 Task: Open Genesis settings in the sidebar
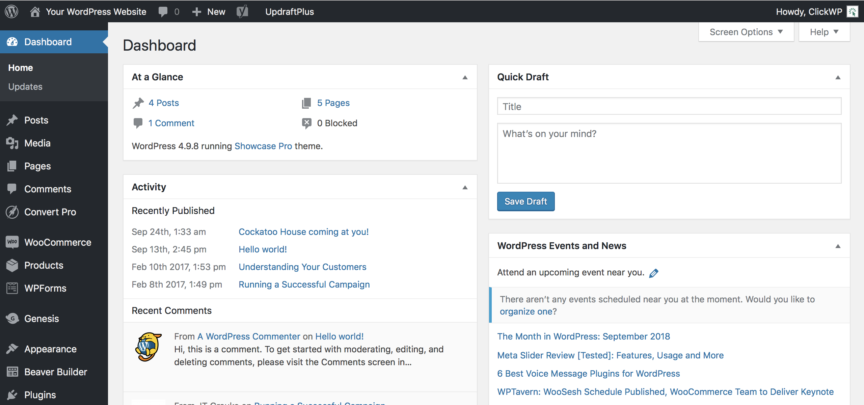tap(42, 318)
